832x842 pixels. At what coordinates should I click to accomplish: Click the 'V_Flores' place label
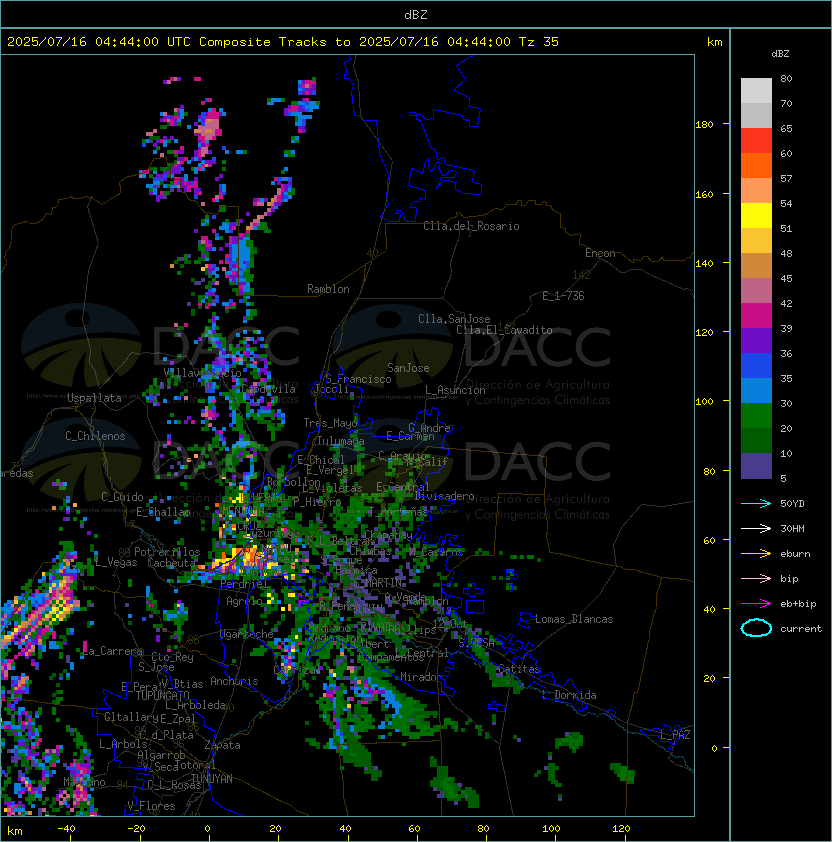click(x=151, y=806)
